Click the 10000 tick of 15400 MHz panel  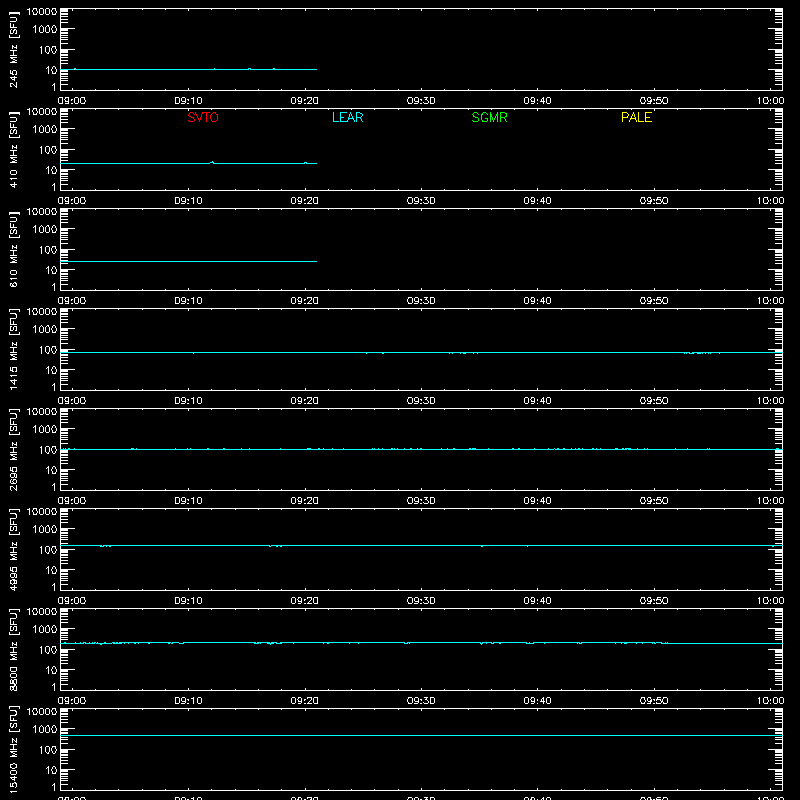[x=42, y=712]
